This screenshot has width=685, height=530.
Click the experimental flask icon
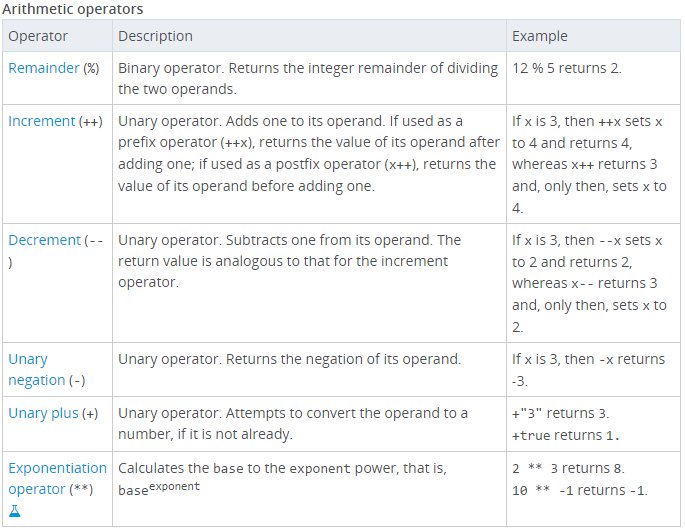[x=14, y=512]
